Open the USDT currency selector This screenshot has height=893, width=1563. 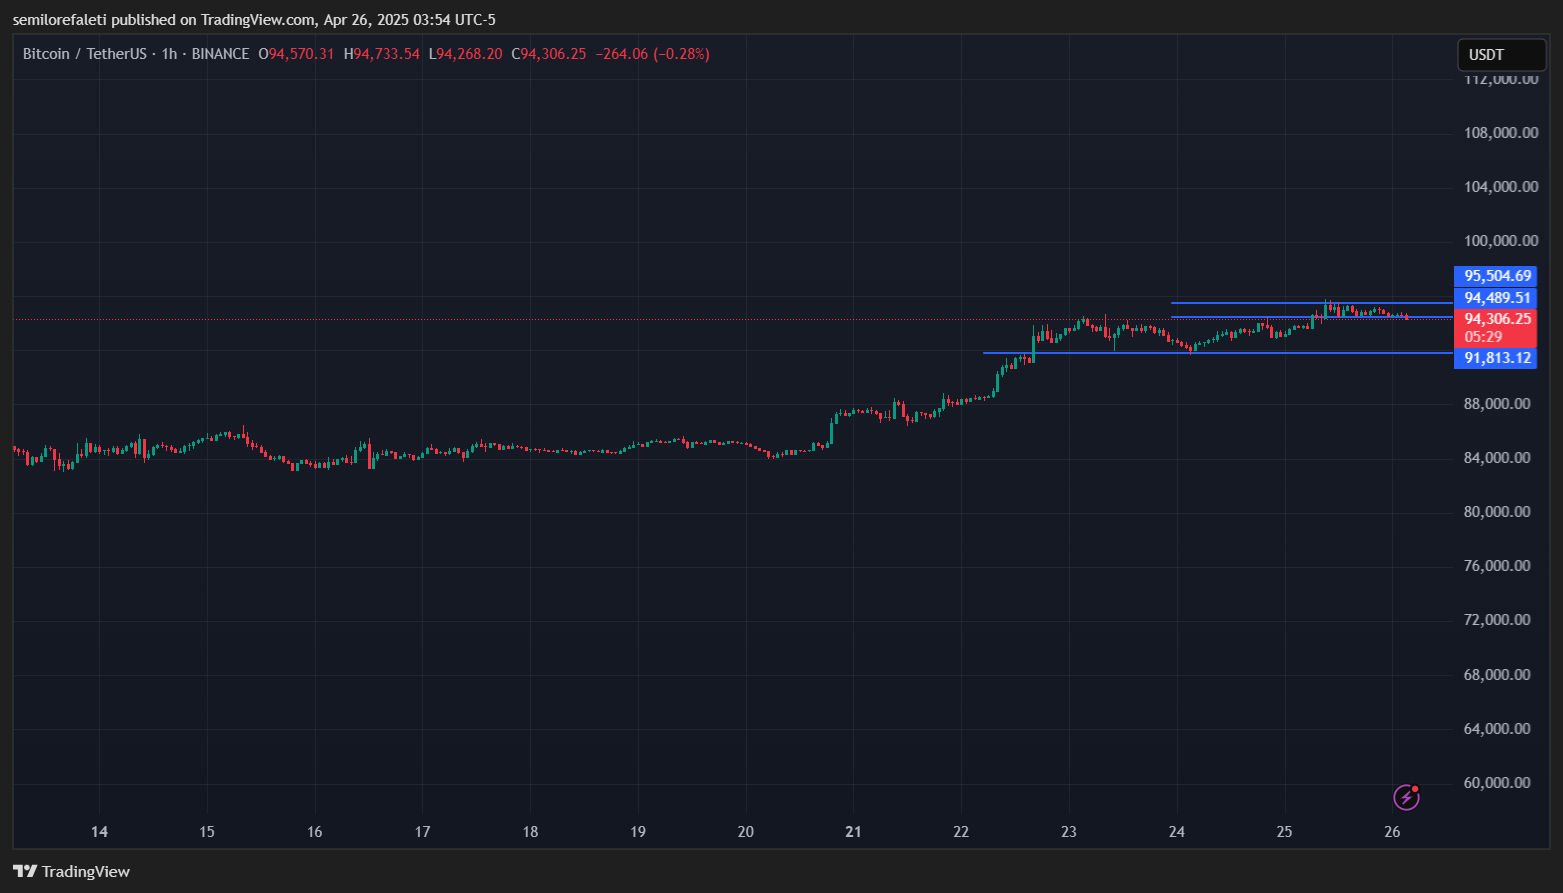pos(1500,55)
